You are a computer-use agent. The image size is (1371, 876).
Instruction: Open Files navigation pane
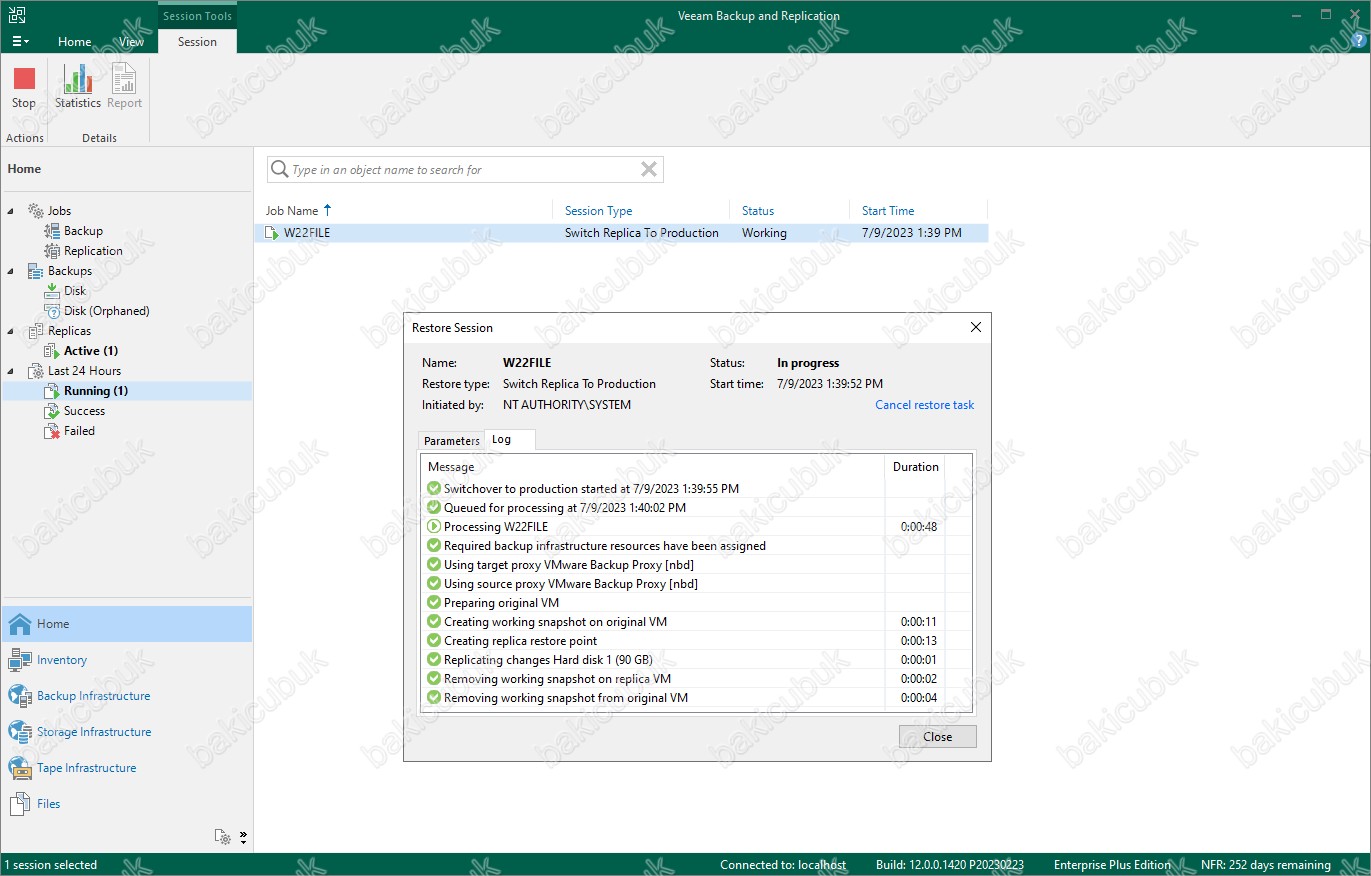coord(127,804)
